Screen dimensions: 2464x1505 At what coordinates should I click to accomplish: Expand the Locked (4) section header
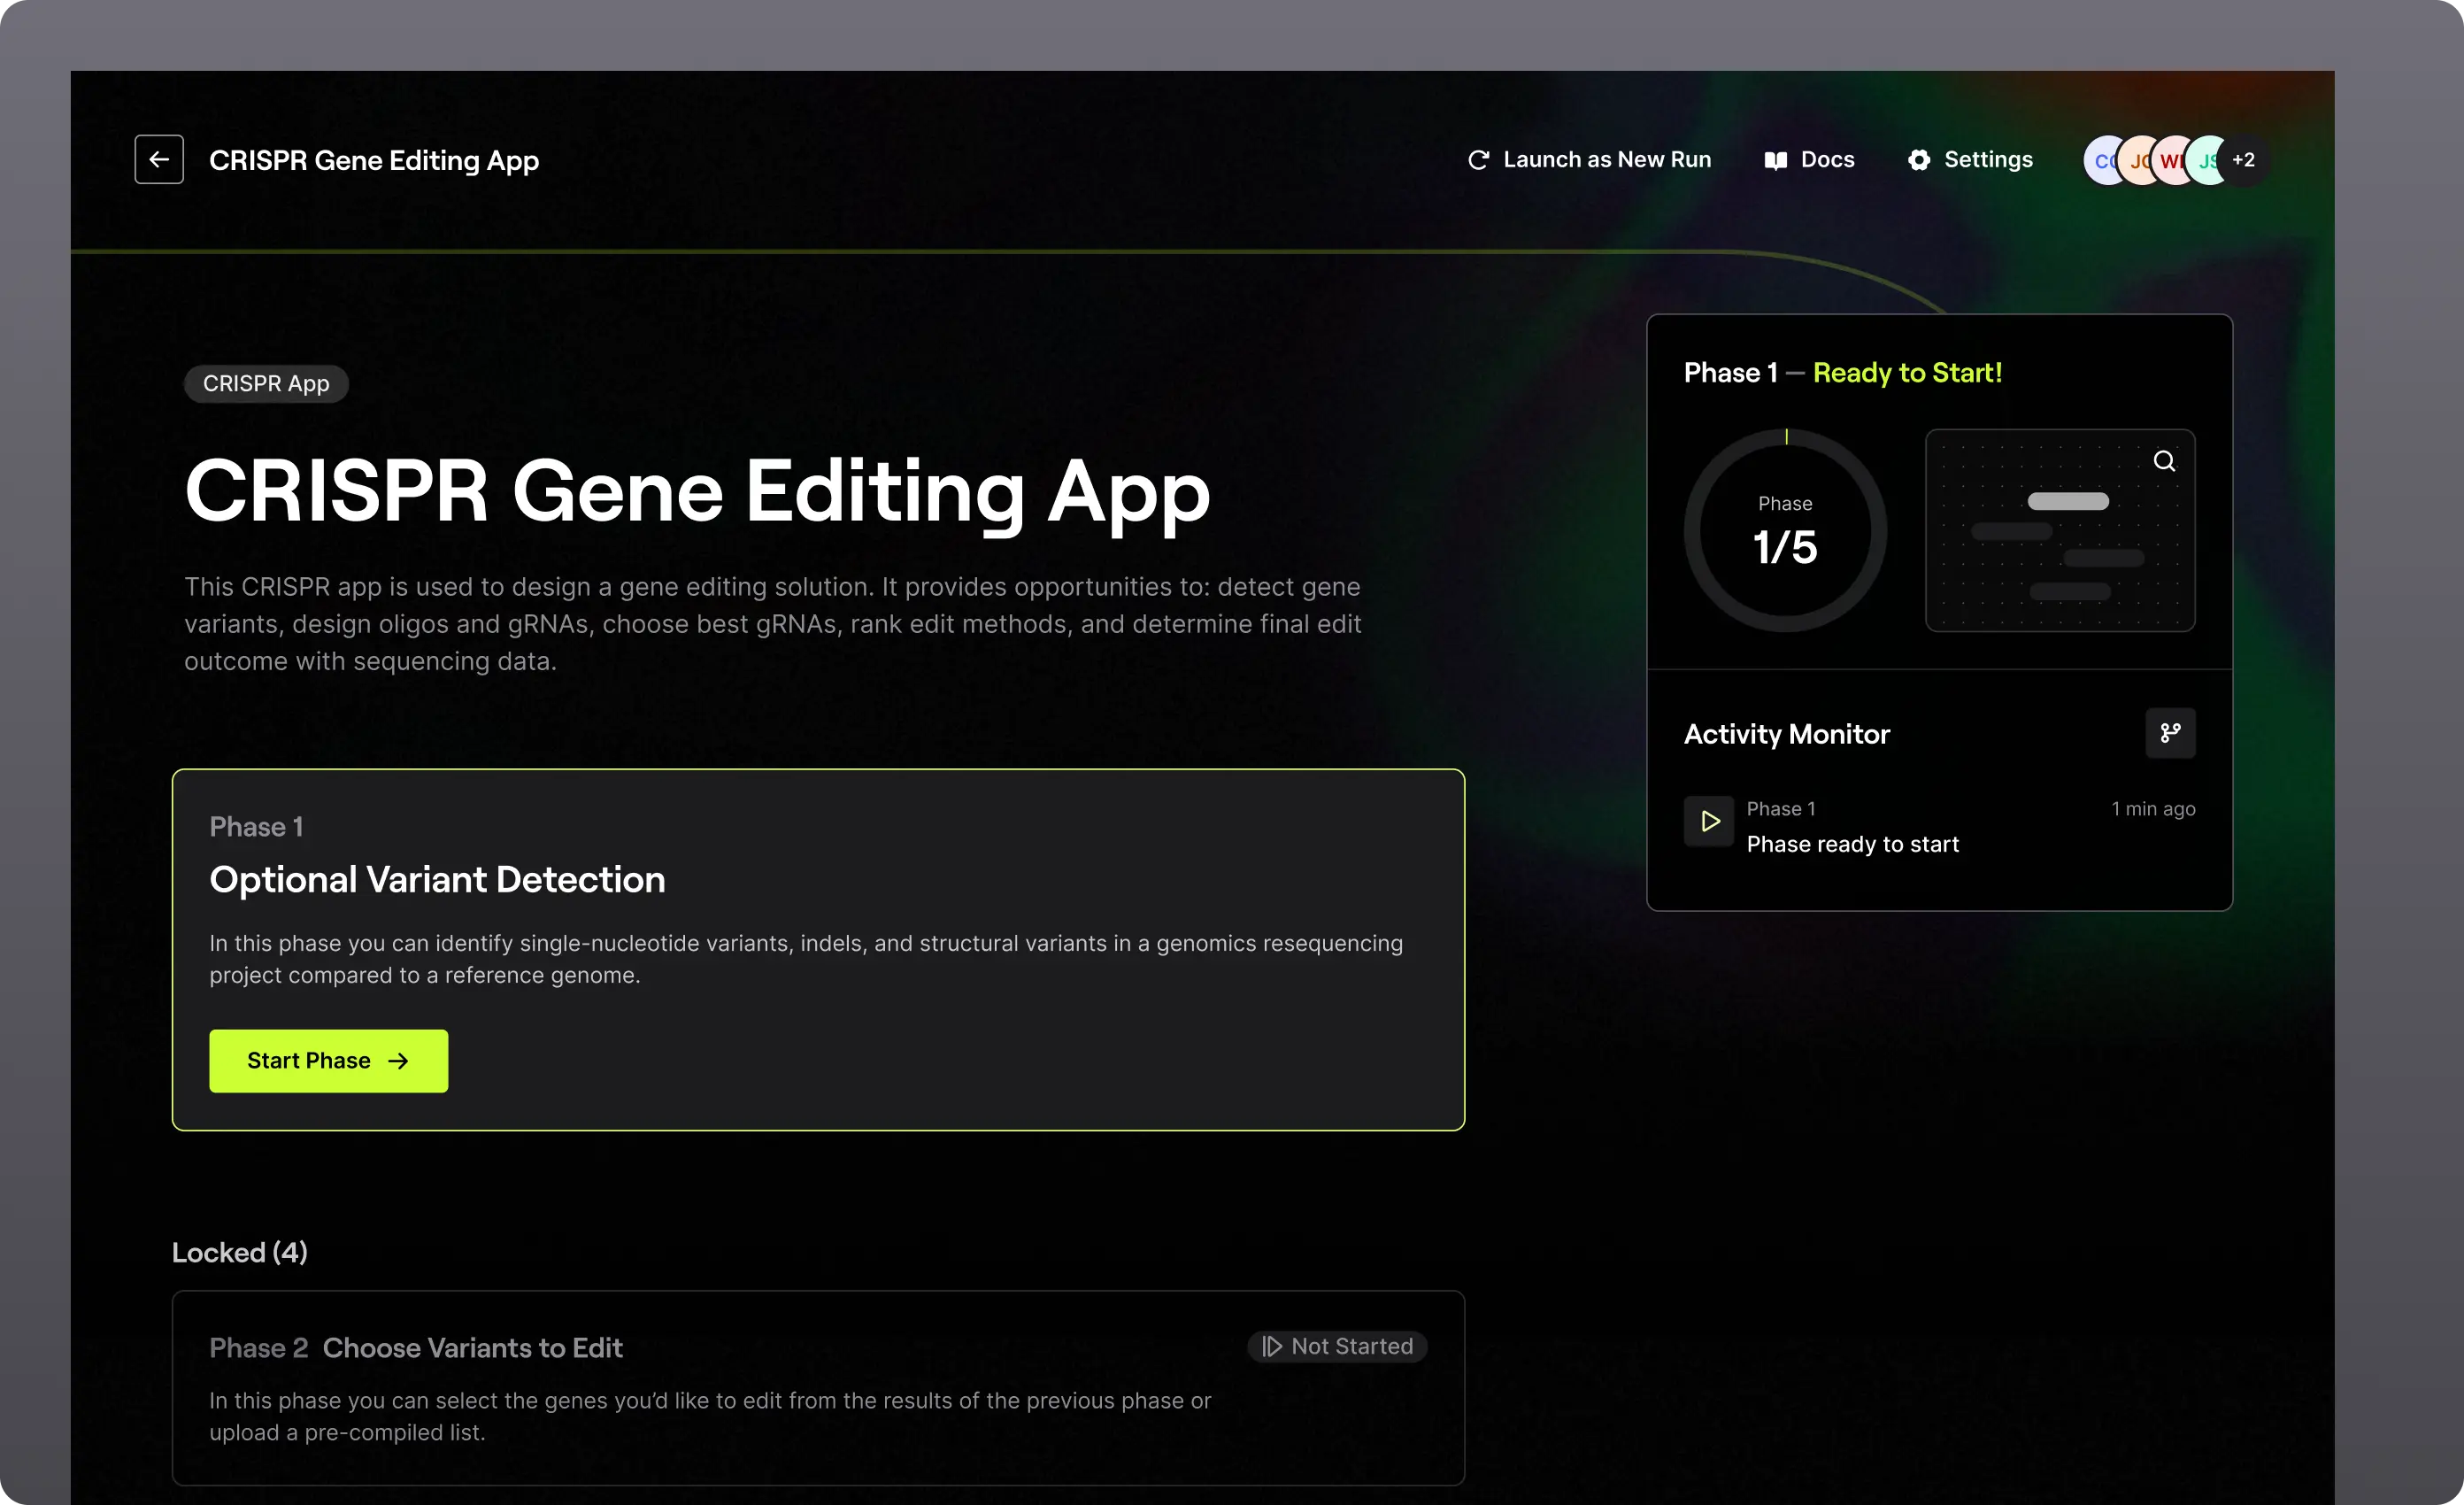[x=240, y=1252]
